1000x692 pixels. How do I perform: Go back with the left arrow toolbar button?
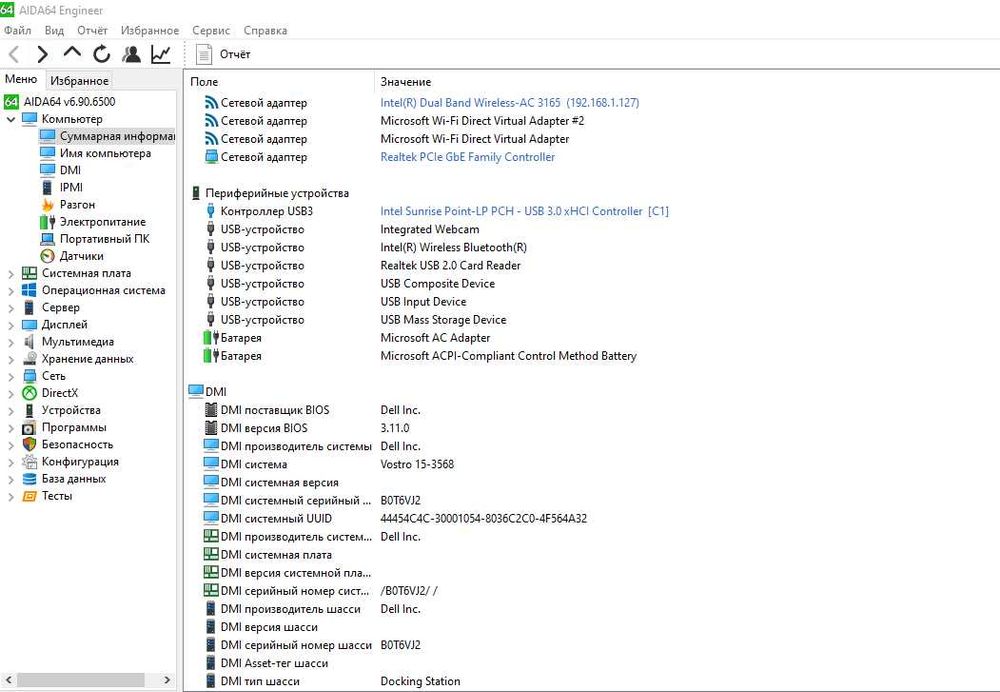(14, 55)
